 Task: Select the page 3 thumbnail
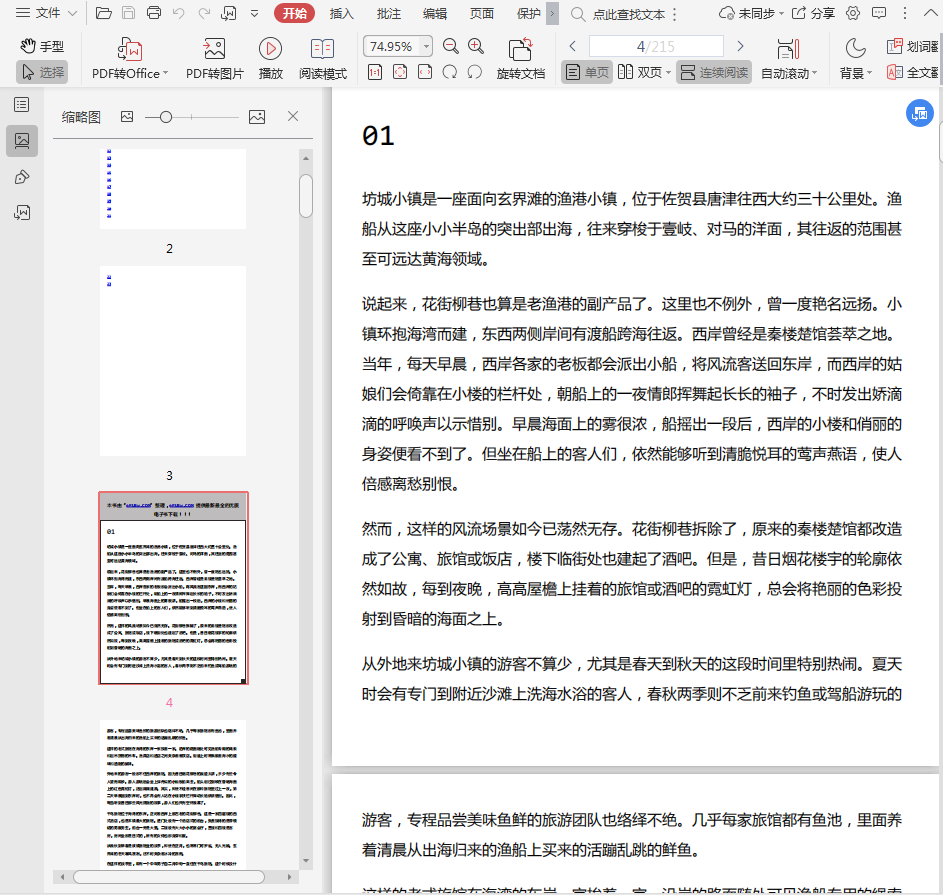coord(173,361)
